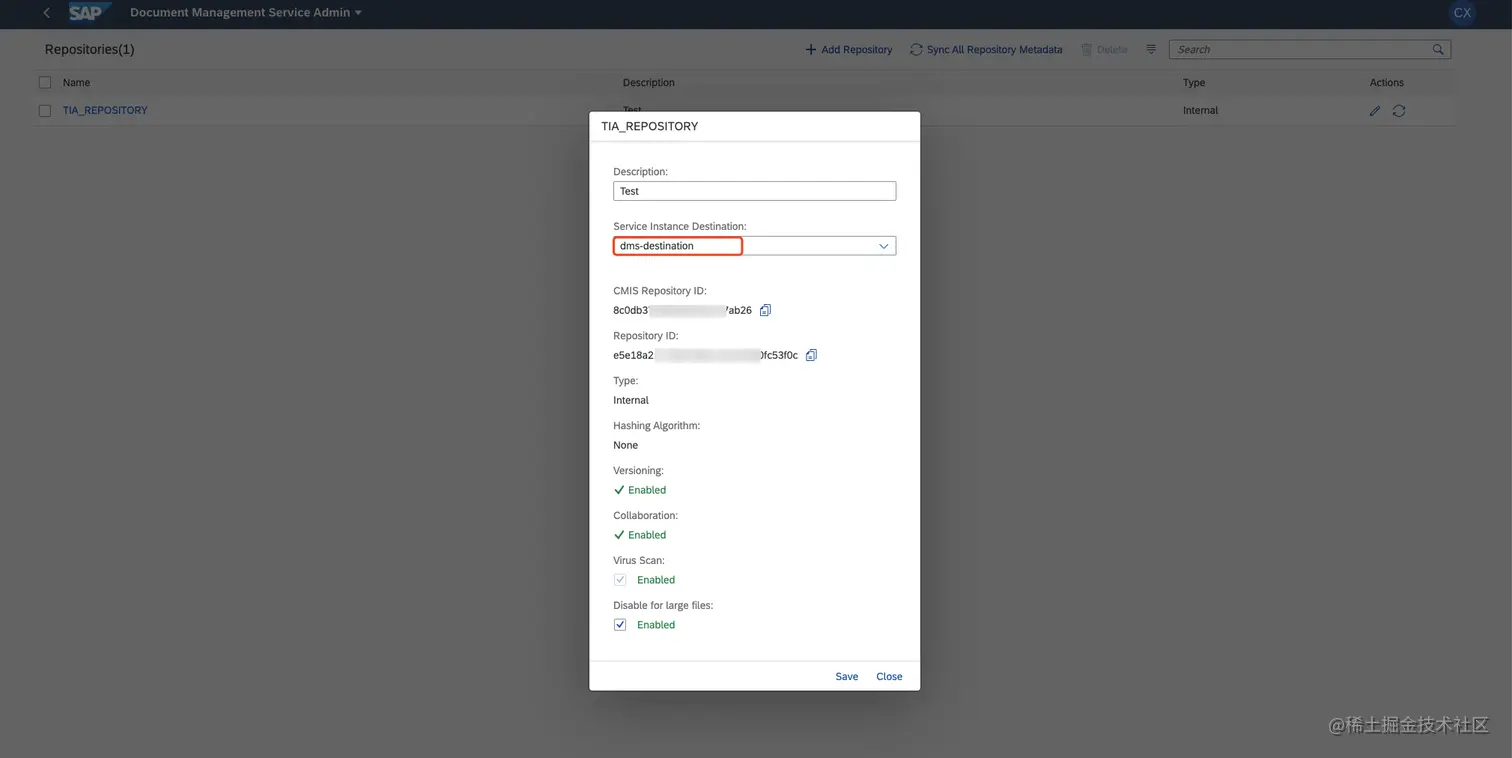Copy the Repository ID value
Image resolution: width=1512 pixels, height=758 pixels.
pyautogui.click(x=811, y=355)
